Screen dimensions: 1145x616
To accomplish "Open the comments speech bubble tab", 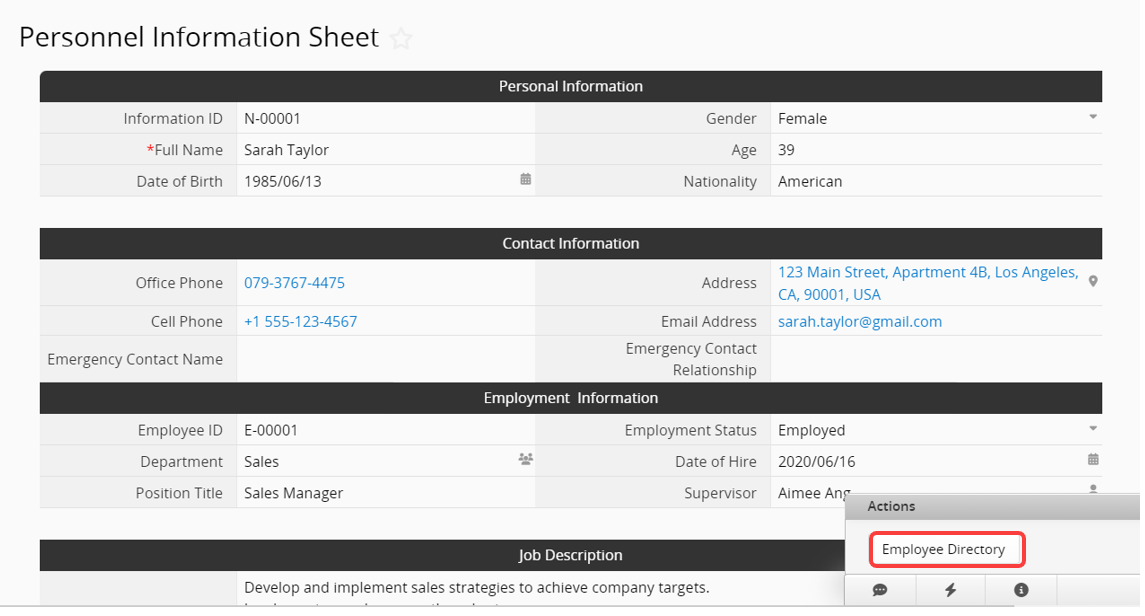I will click(x=880, y=590).
